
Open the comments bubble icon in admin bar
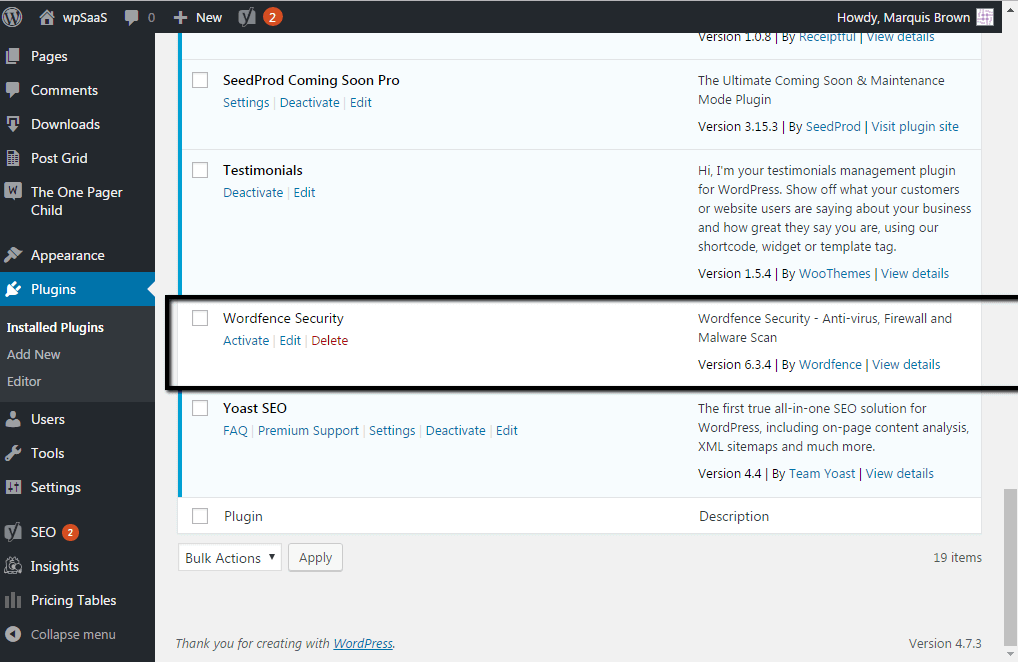[131, 18]
